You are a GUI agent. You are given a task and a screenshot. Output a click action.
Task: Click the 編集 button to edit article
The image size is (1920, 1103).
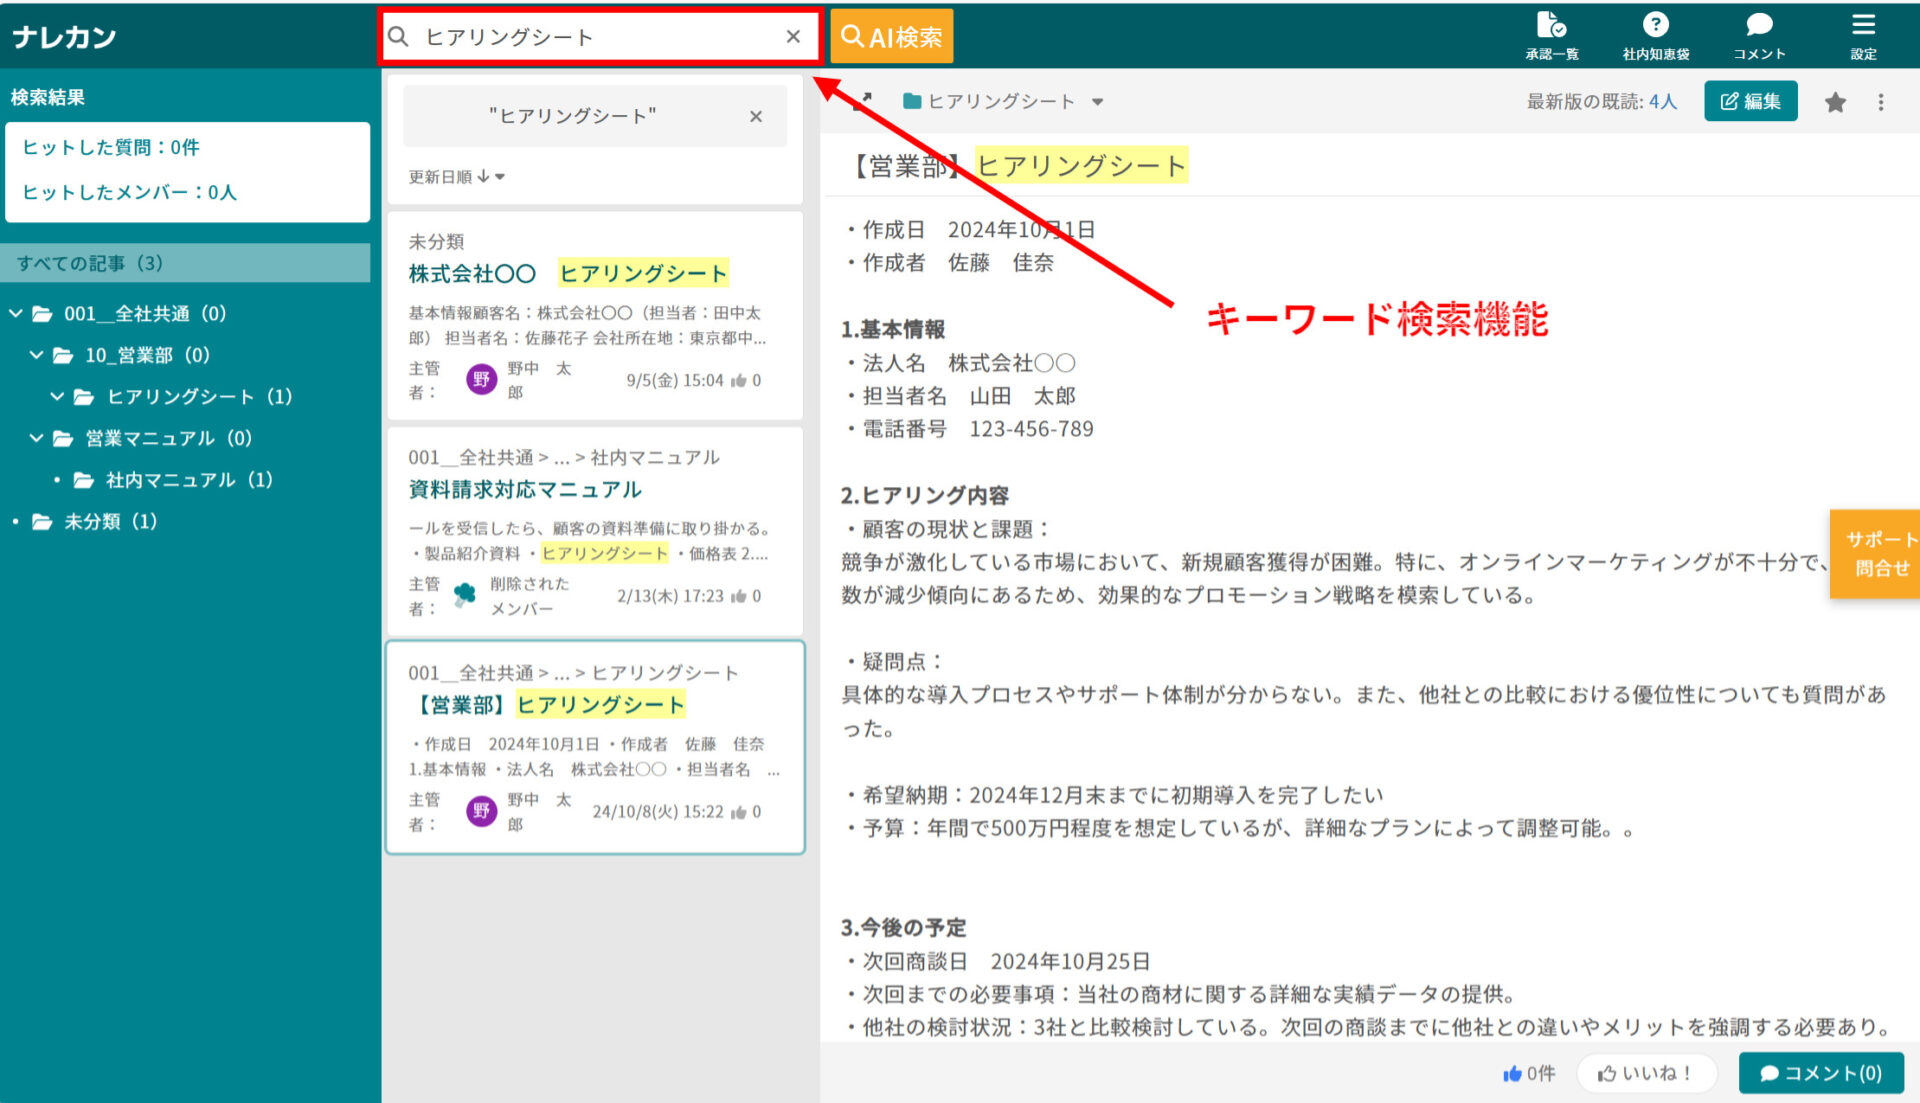click(x=1750, y=101)
